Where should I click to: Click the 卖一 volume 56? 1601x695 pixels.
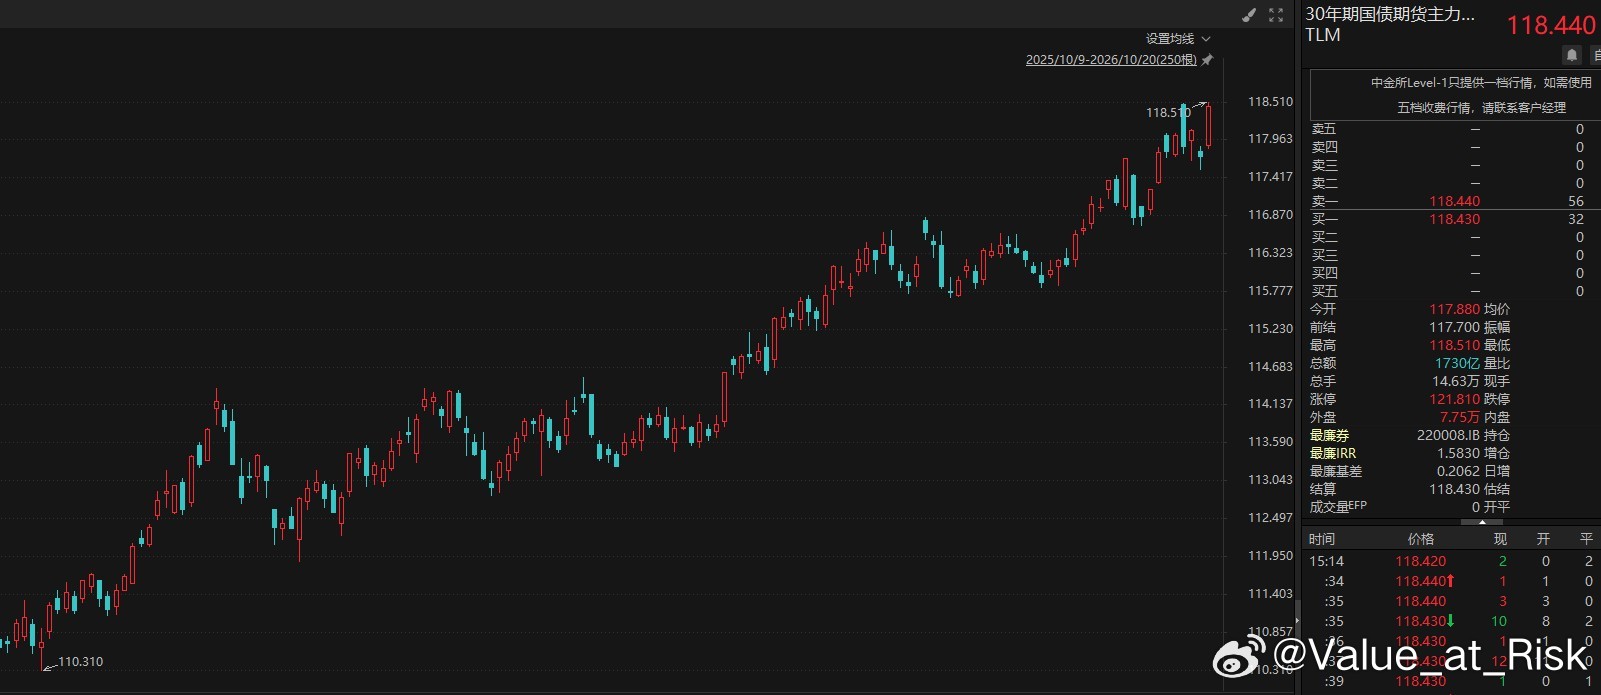tap(1576, 201)
